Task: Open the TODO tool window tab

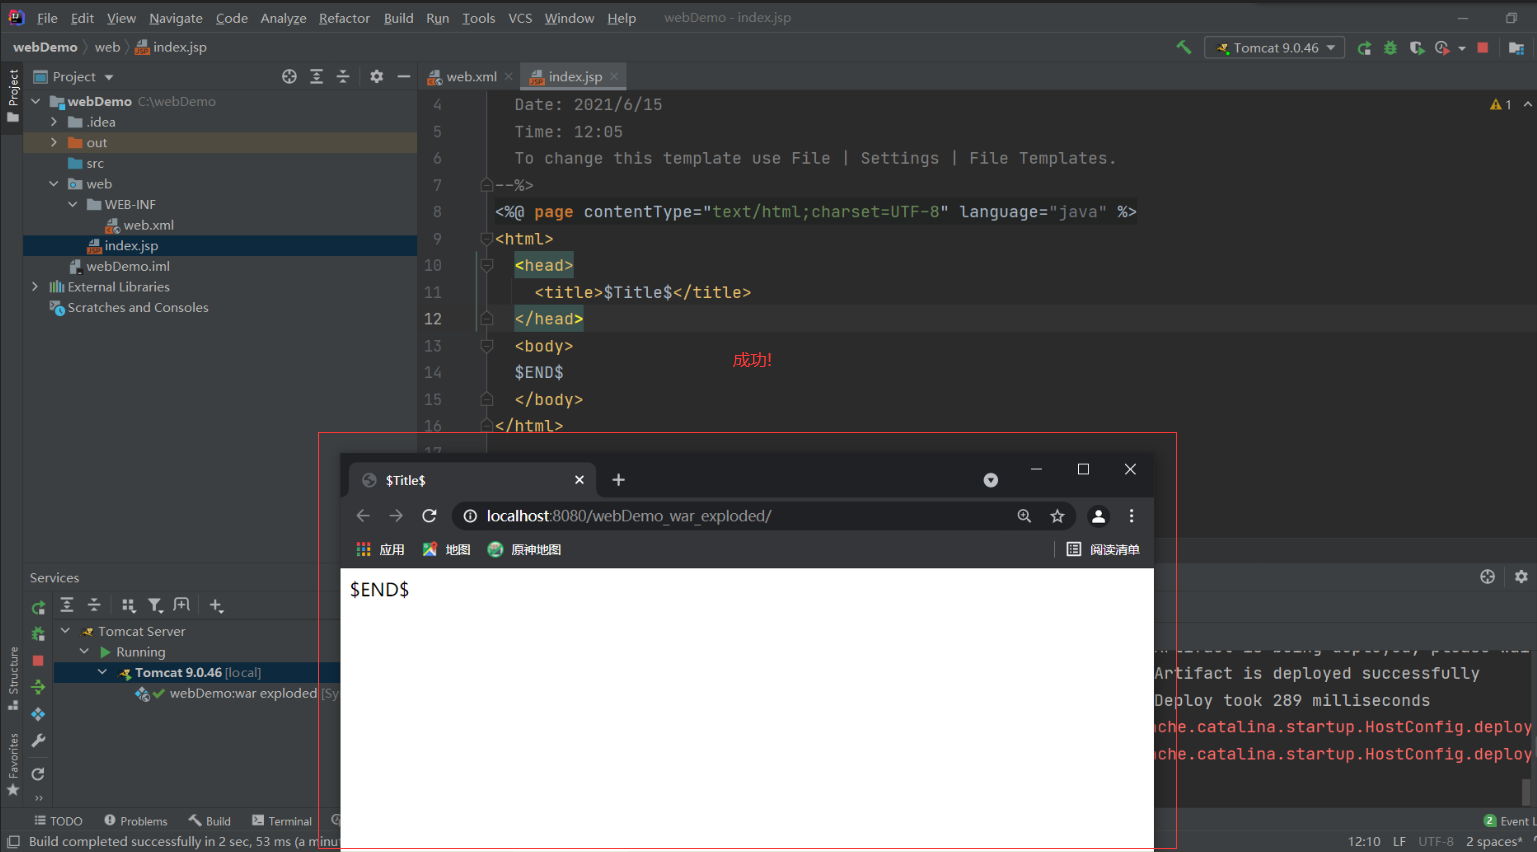Action: click(59, 821)
